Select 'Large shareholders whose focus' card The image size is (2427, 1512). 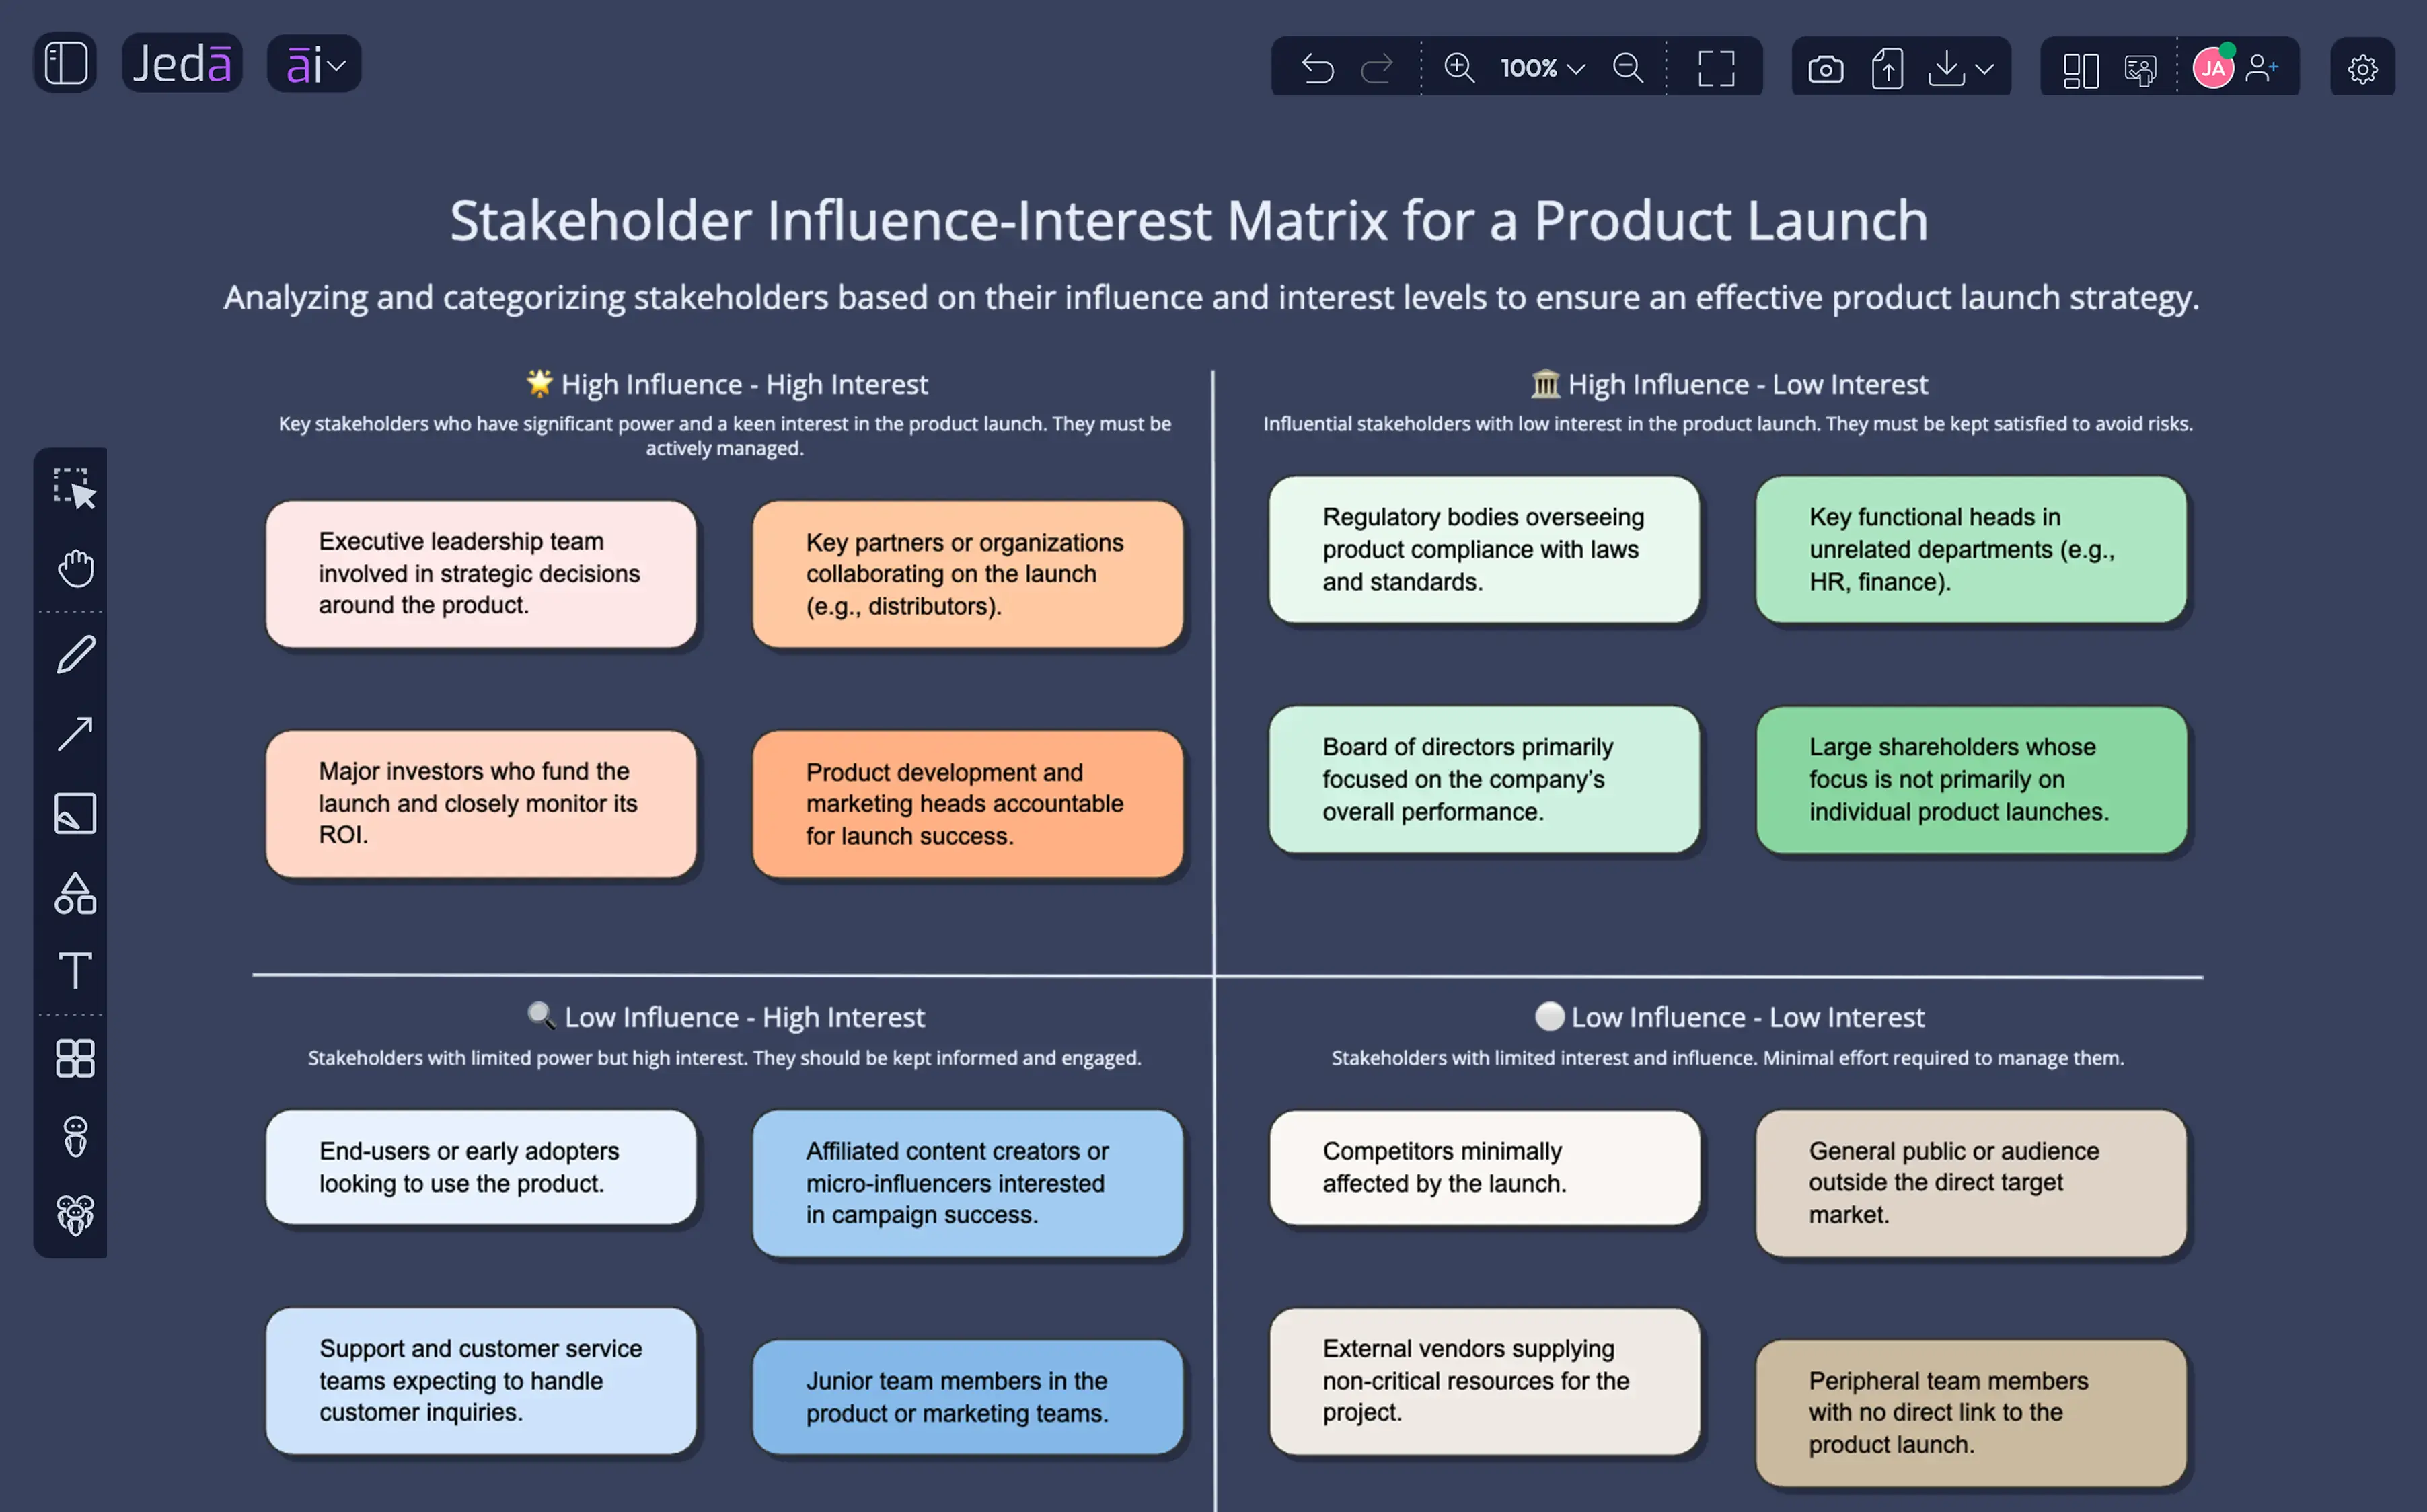point(1971,780)
